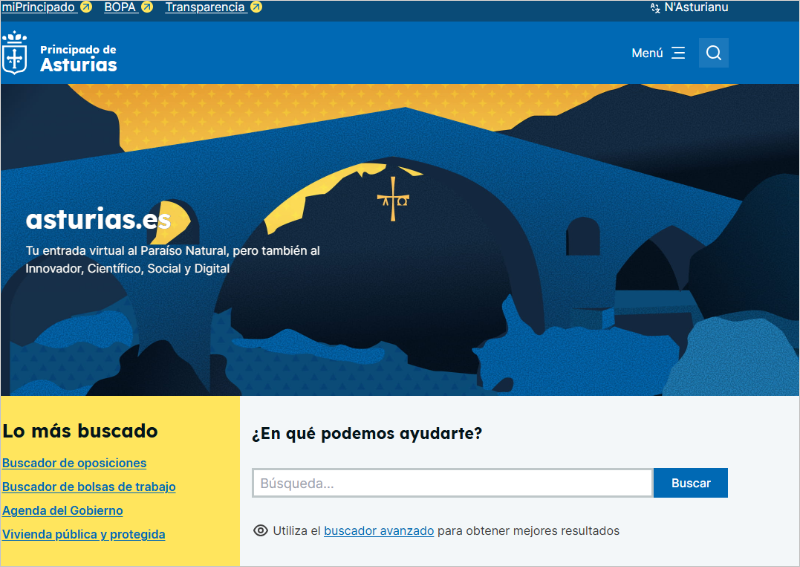Open the BOPA link
Viewport: 800px width, 567px height.
click(x=120, y=7)
